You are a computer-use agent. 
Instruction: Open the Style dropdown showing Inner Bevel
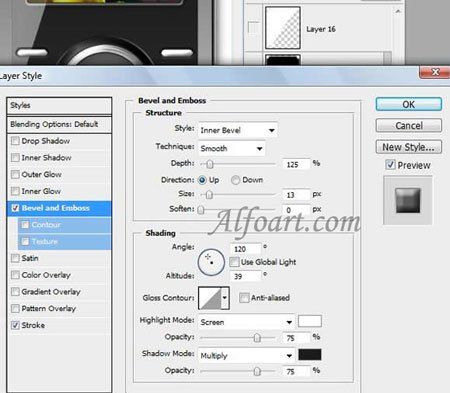[x=238, y=130]
